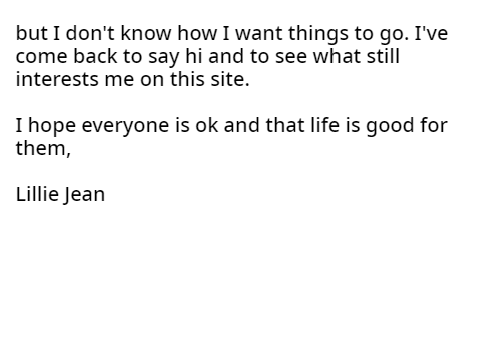Click on "I've" at end of first line

coord(431,33)
